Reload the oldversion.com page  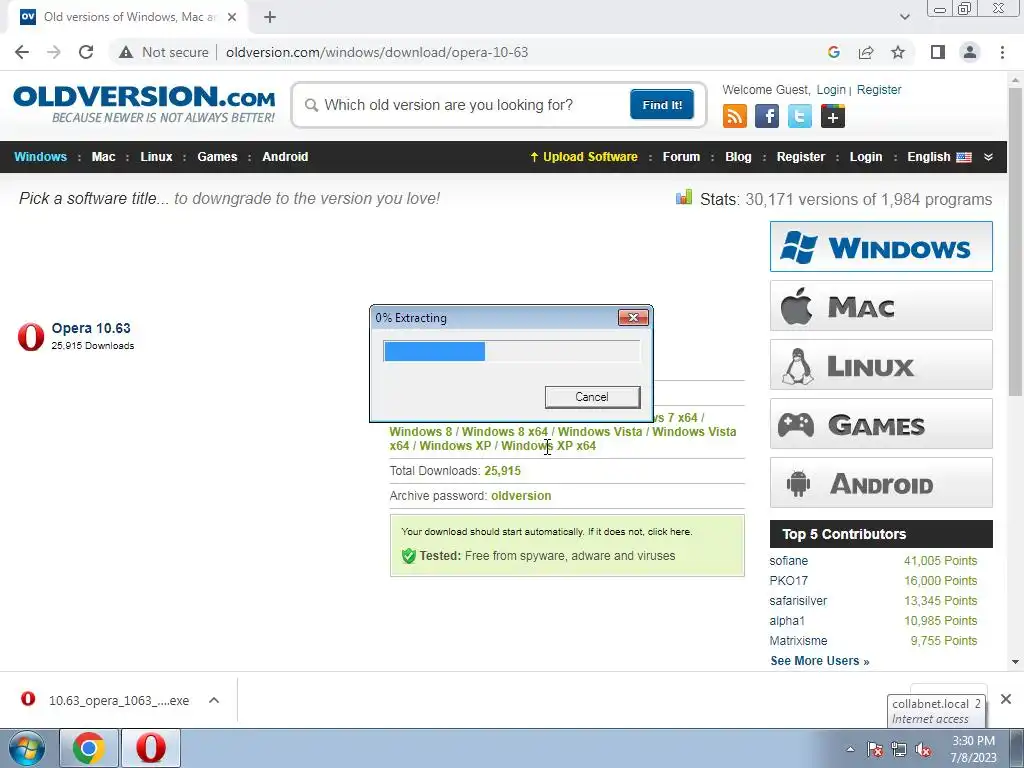click(86, 52)
